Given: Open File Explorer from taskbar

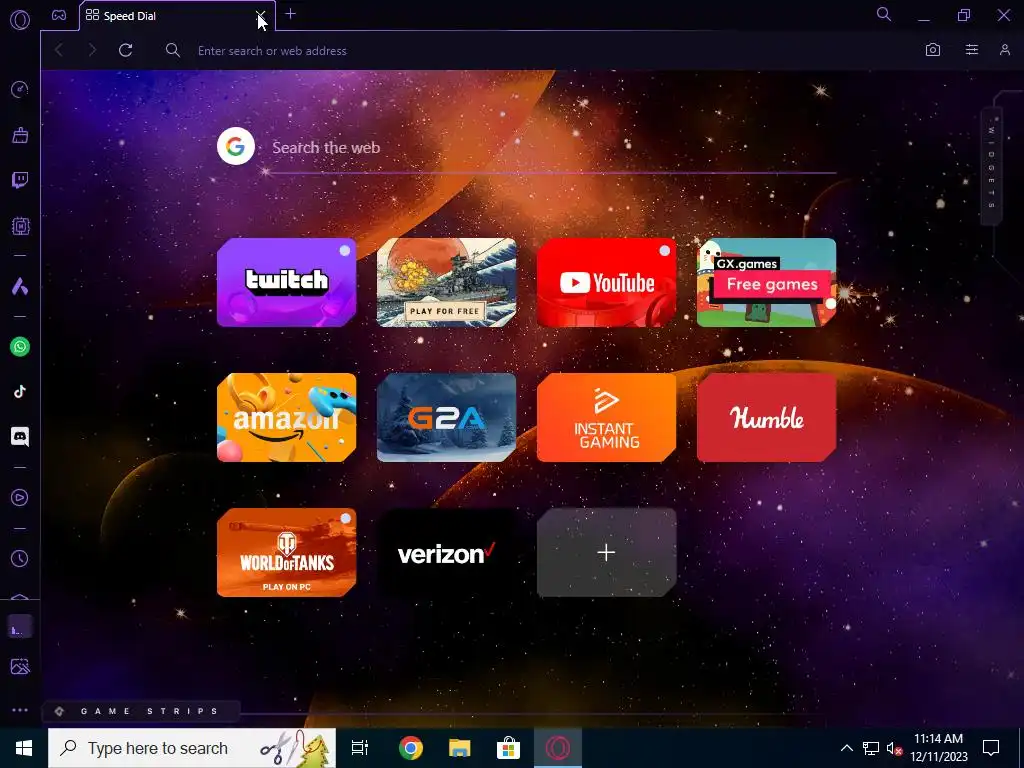Looking at the screenshot, I should pos(459,748).
